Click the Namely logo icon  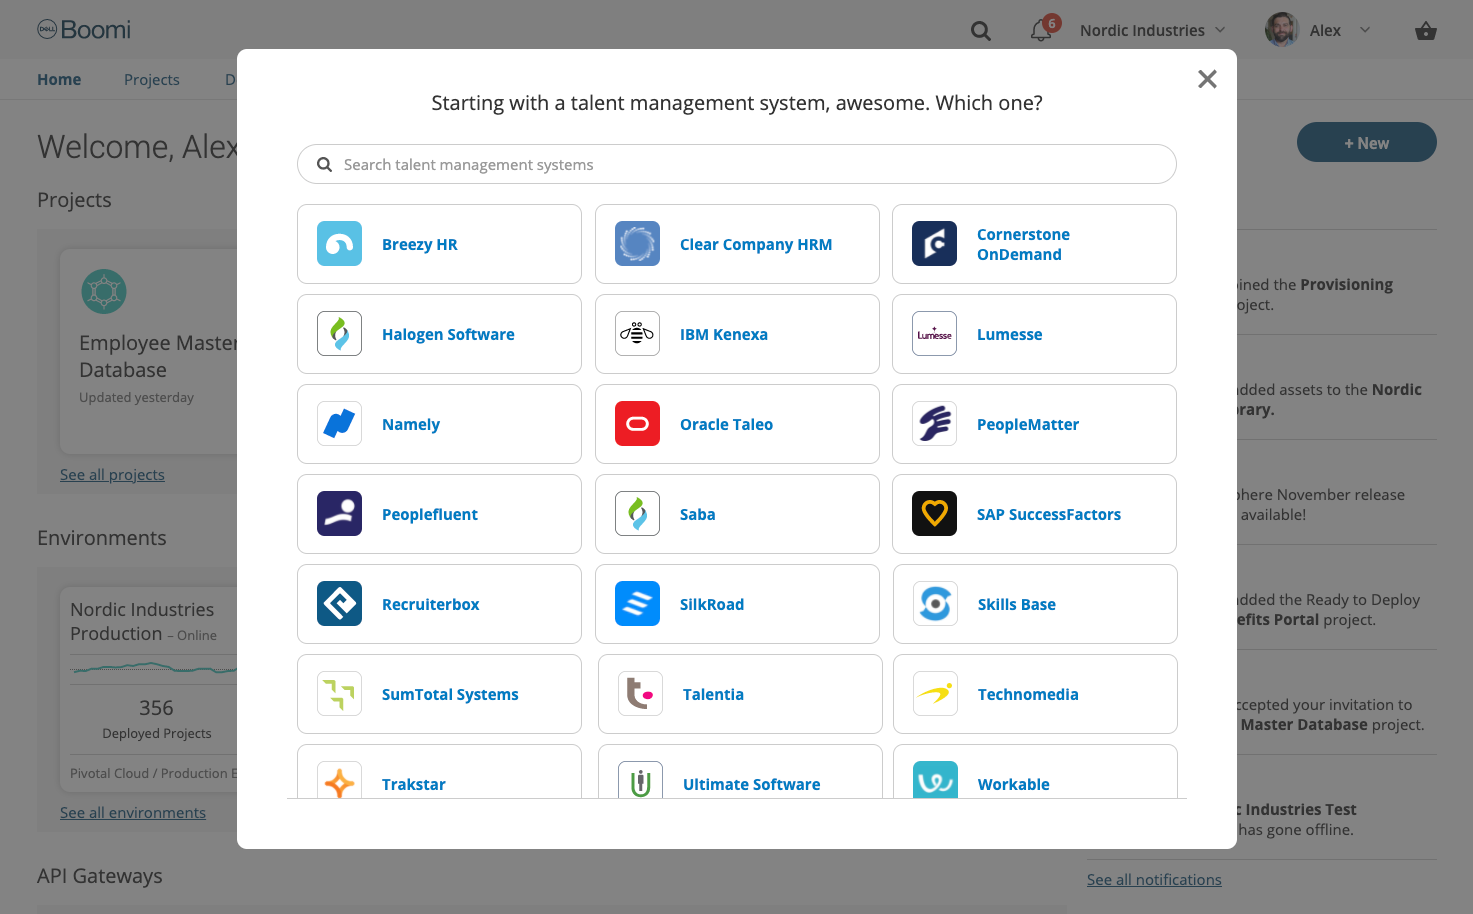(x=339, y=424)
